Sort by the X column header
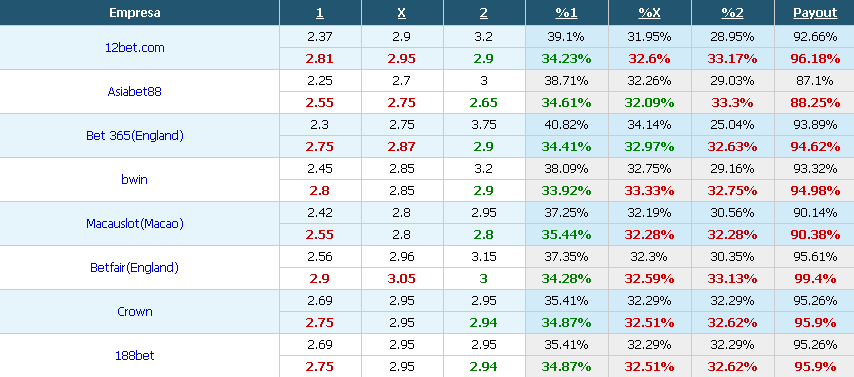This screenshot has height=377, width=854. pos(401,13)
